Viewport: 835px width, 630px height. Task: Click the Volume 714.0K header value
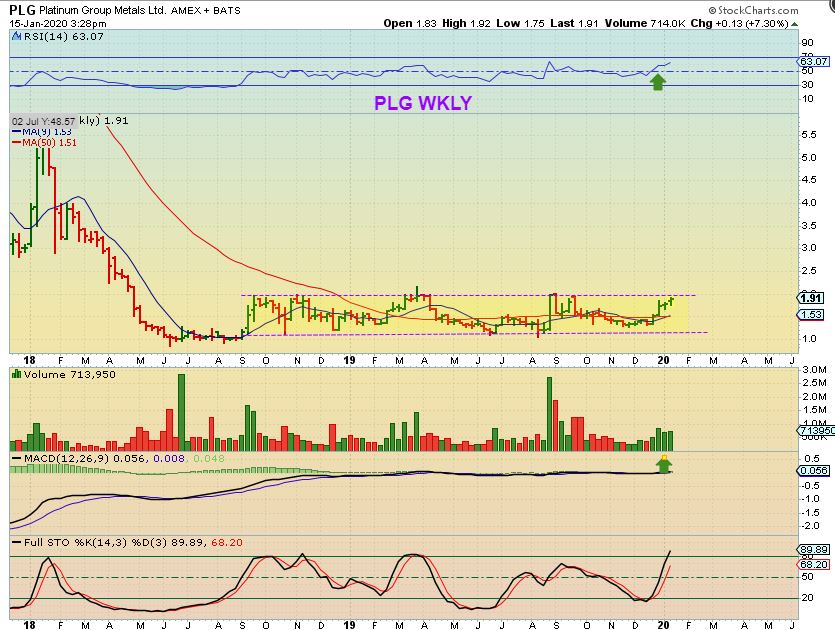pos(645,23)
